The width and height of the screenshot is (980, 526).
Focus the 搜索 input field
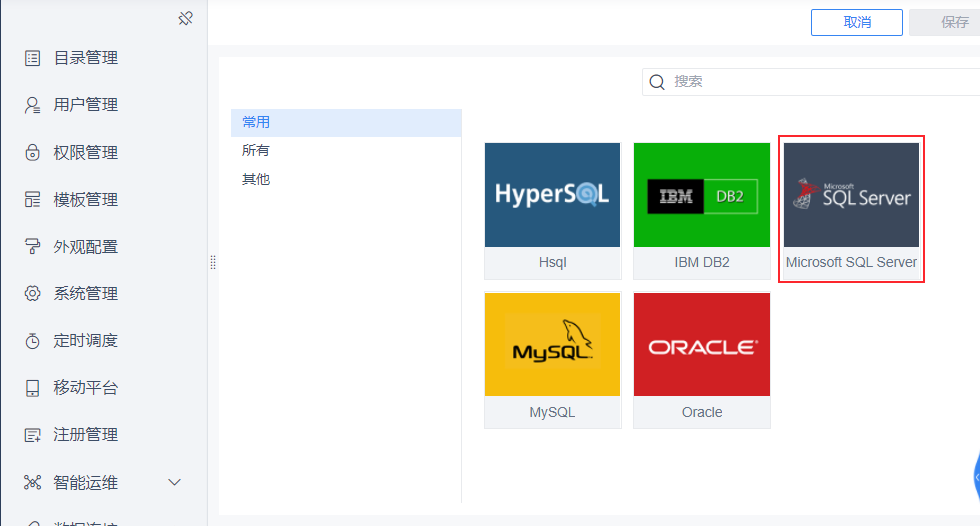point(811,82)
